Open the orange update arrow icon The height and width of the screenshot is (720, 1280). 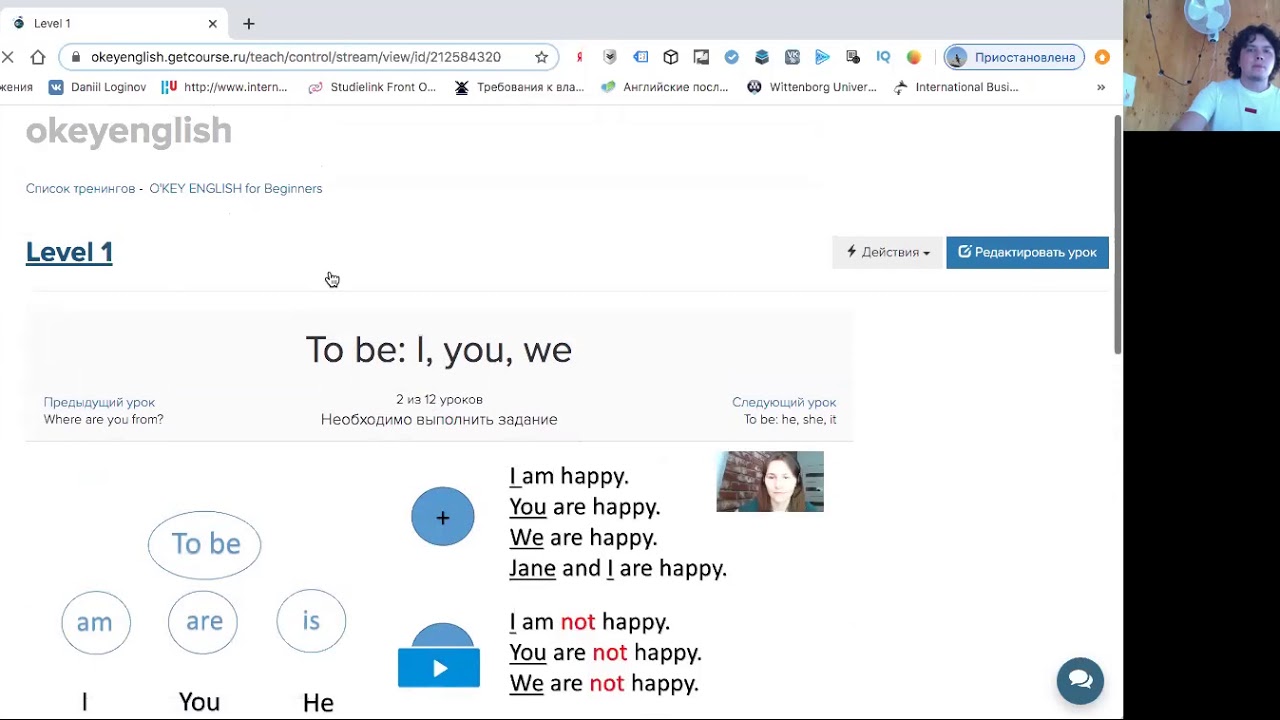1102,57
